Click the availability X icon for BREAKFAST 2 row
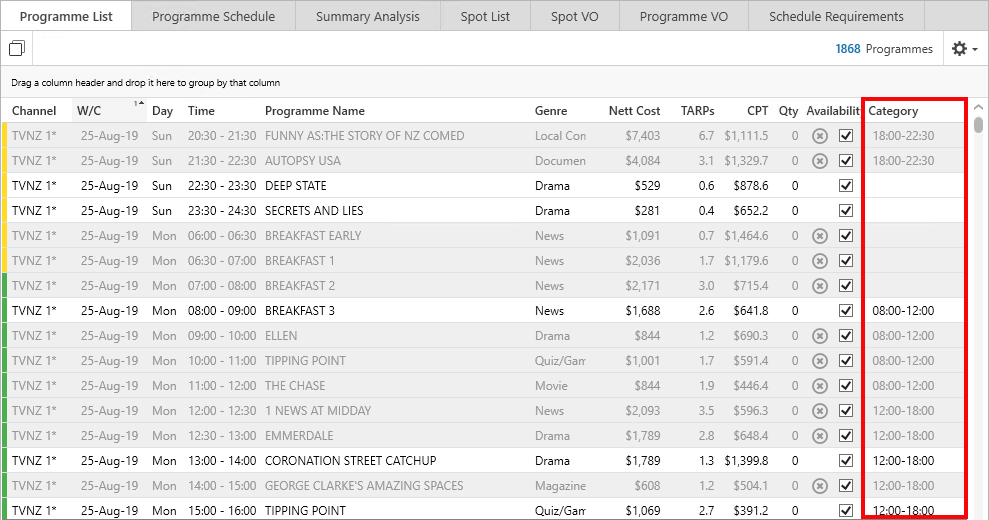 [819, 286]
